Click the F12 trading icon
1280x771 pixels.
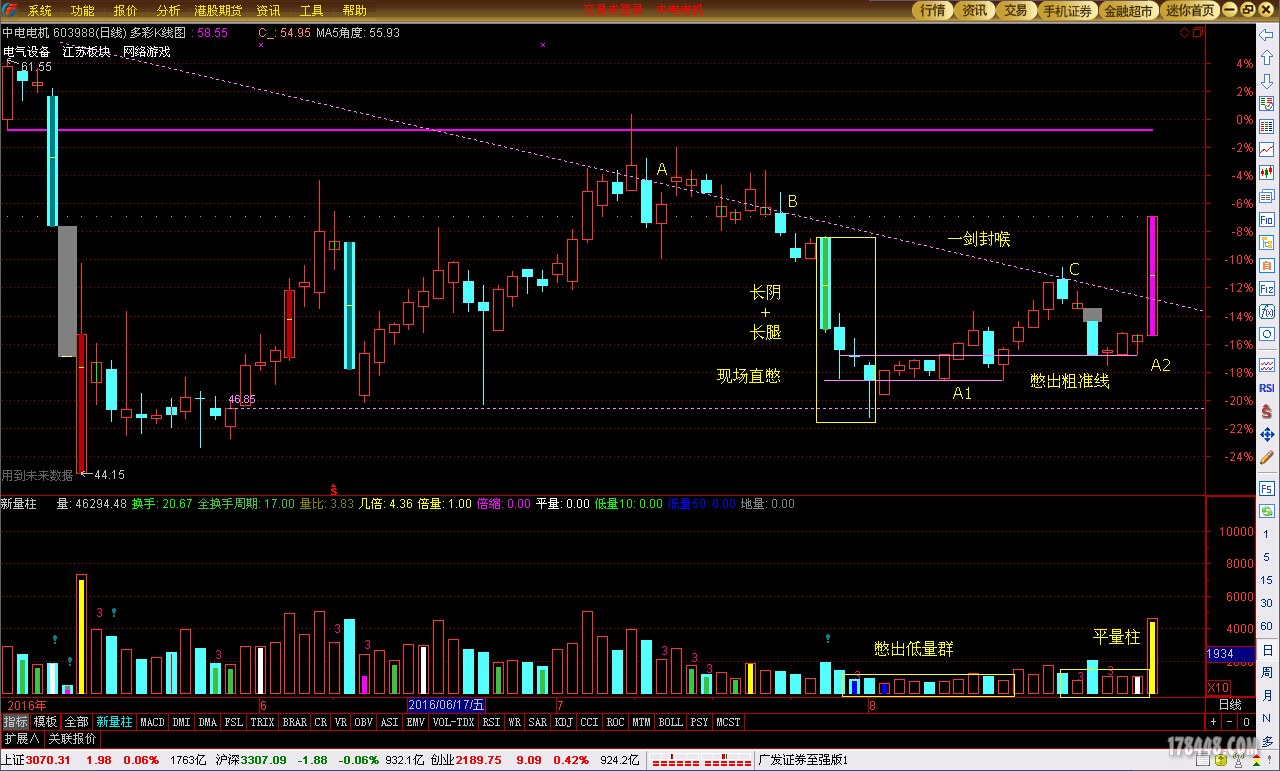click(1267, 289)
